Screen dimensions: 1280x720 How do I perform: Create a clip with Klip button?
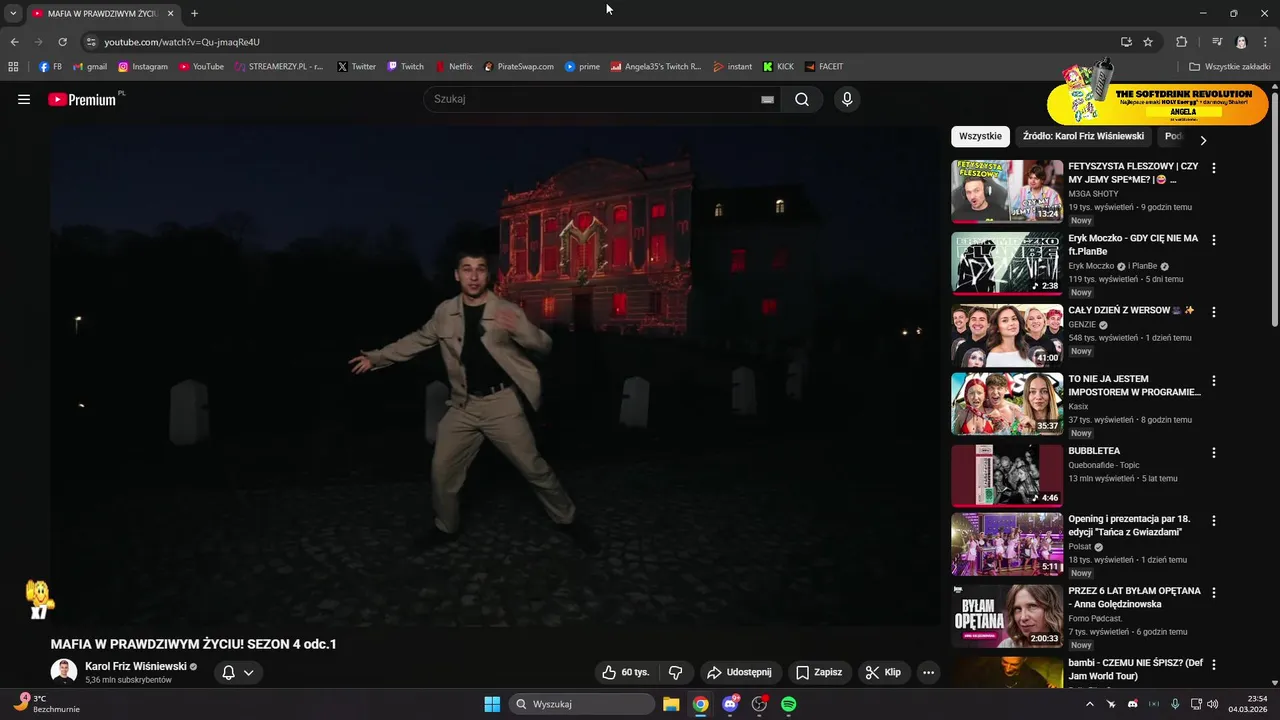coord(883,672)
